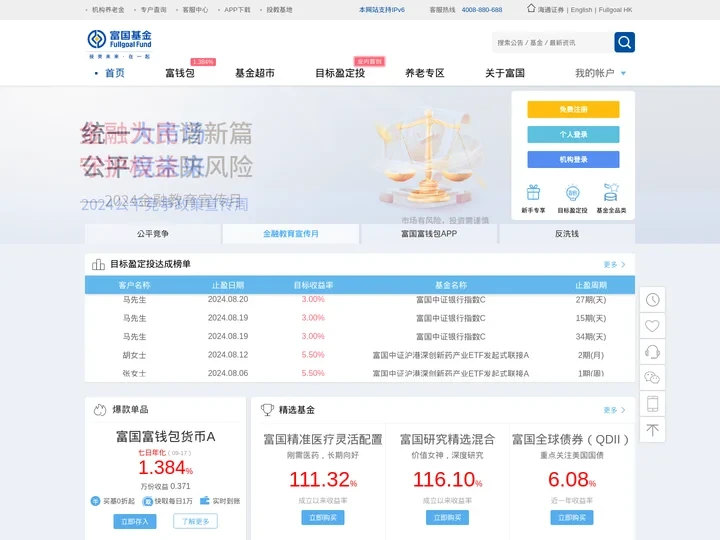Click the 机构登录 button
Image resolution: width=720 pixels, height=540 pixels.
tap(573, 159)
